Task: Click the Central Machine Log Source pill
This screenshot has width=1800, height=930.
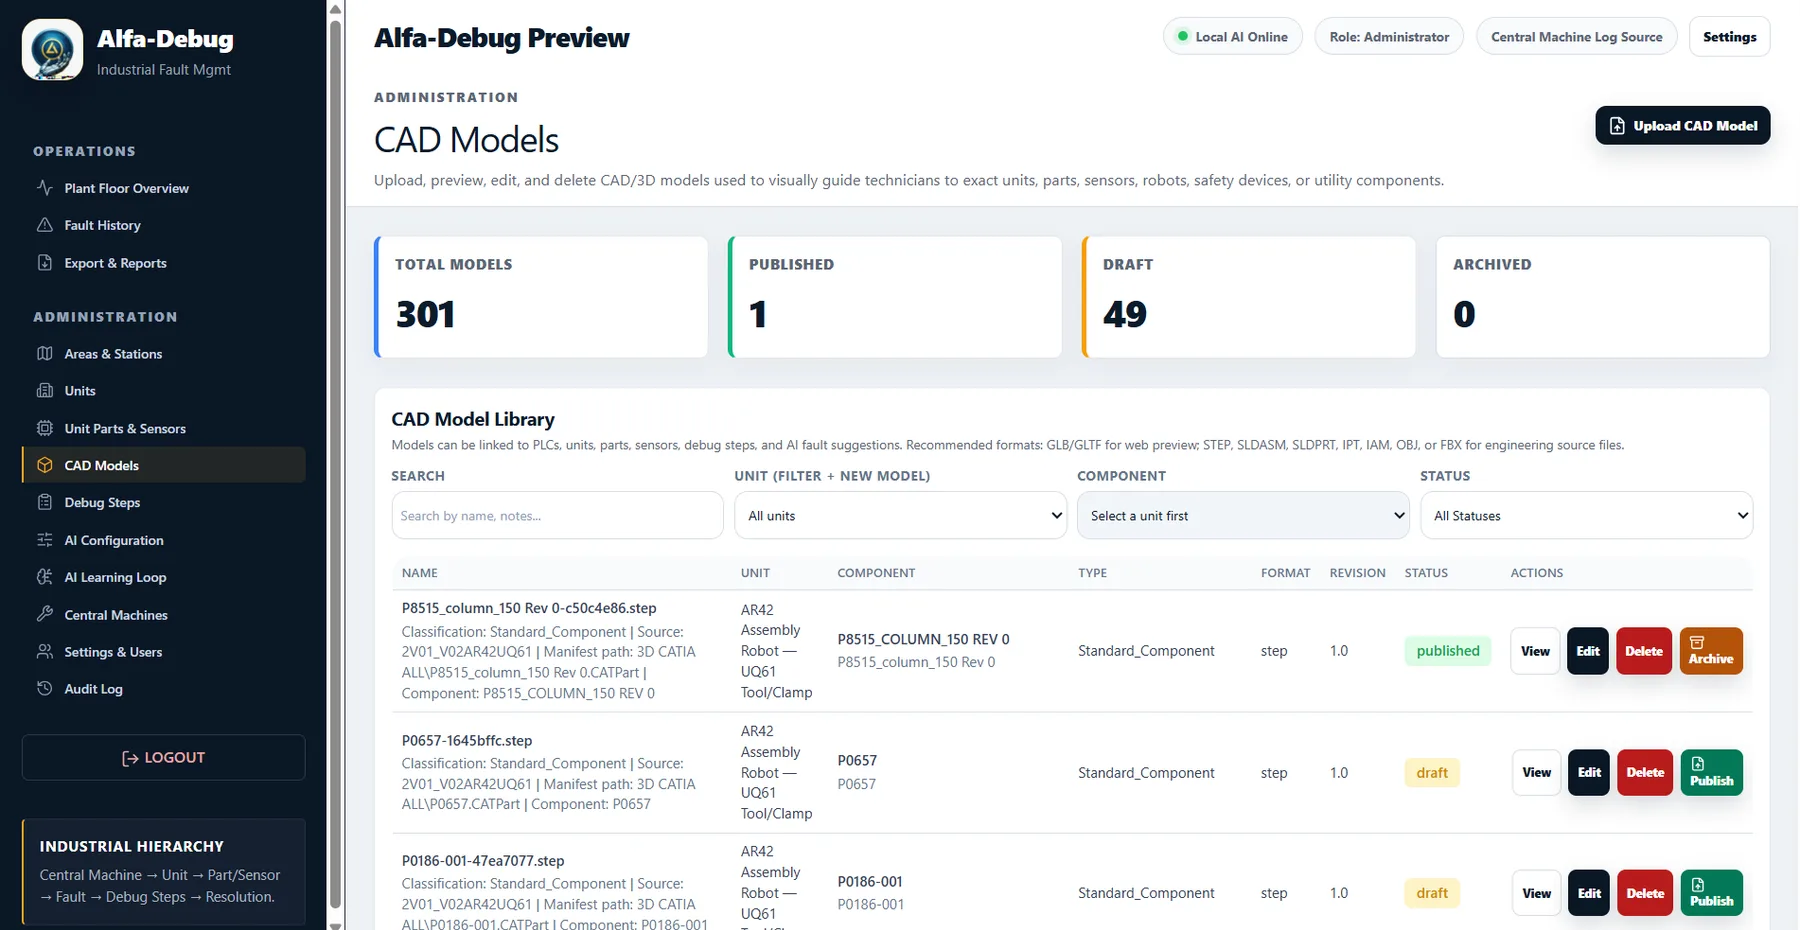Action: pyautogui.click(x=1576, y=37)
